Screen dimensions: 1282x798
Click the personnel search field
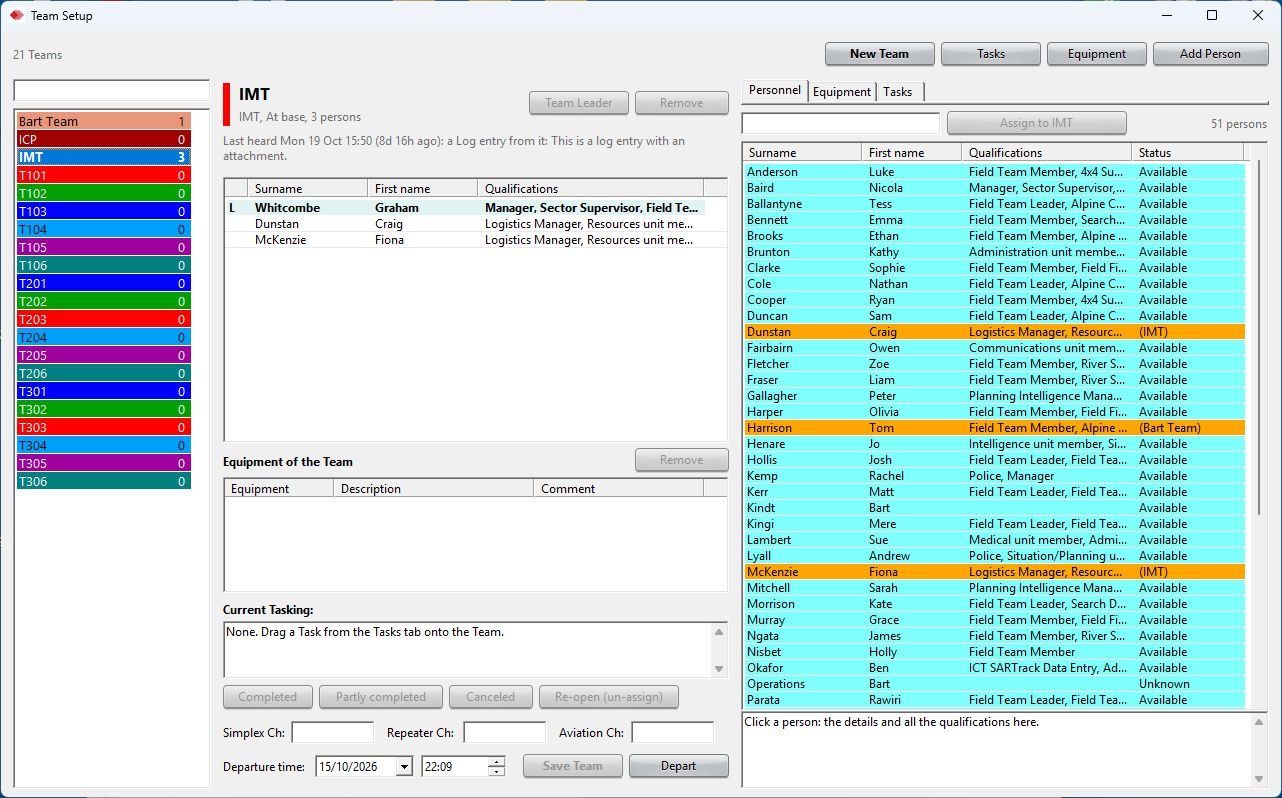point(840,123)
